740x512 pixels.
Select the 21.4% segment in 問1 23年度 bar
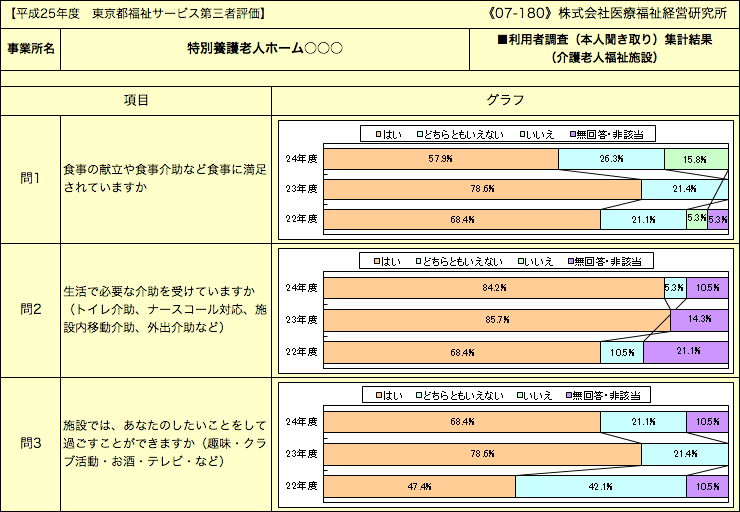pos(685,189)
